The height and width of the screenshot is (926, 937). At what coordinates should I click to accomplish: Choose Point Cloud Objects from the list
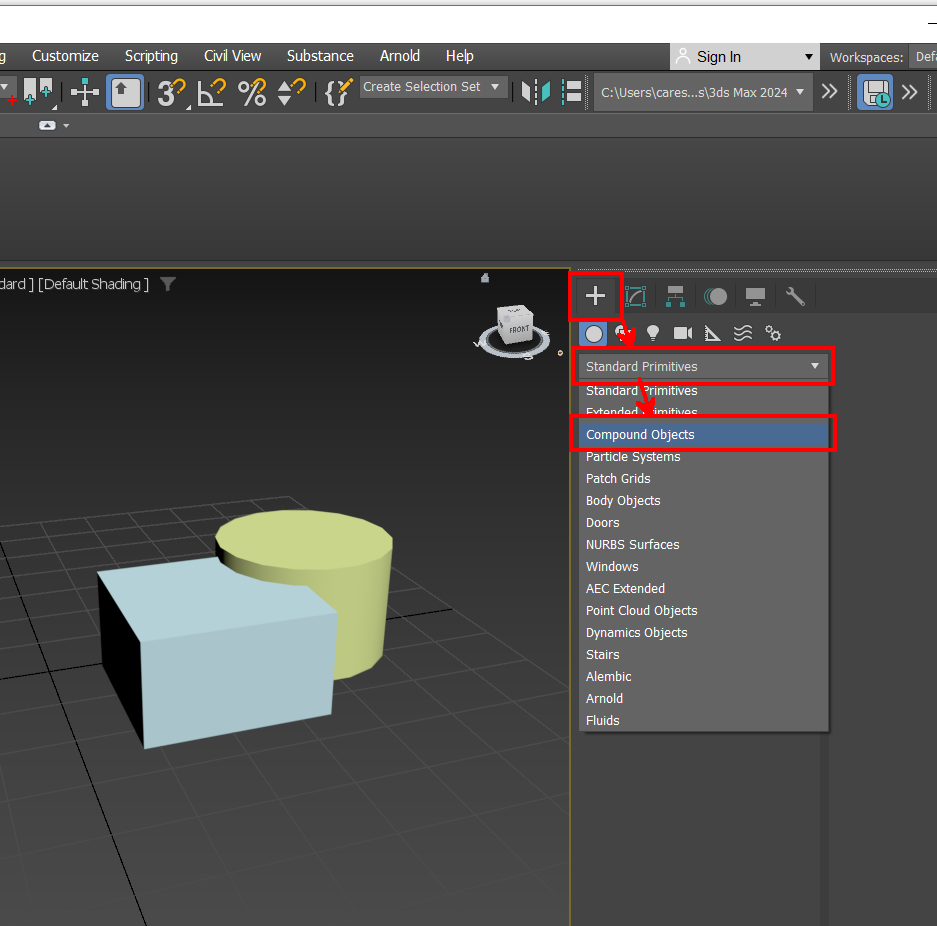click(x=703, y=611)
